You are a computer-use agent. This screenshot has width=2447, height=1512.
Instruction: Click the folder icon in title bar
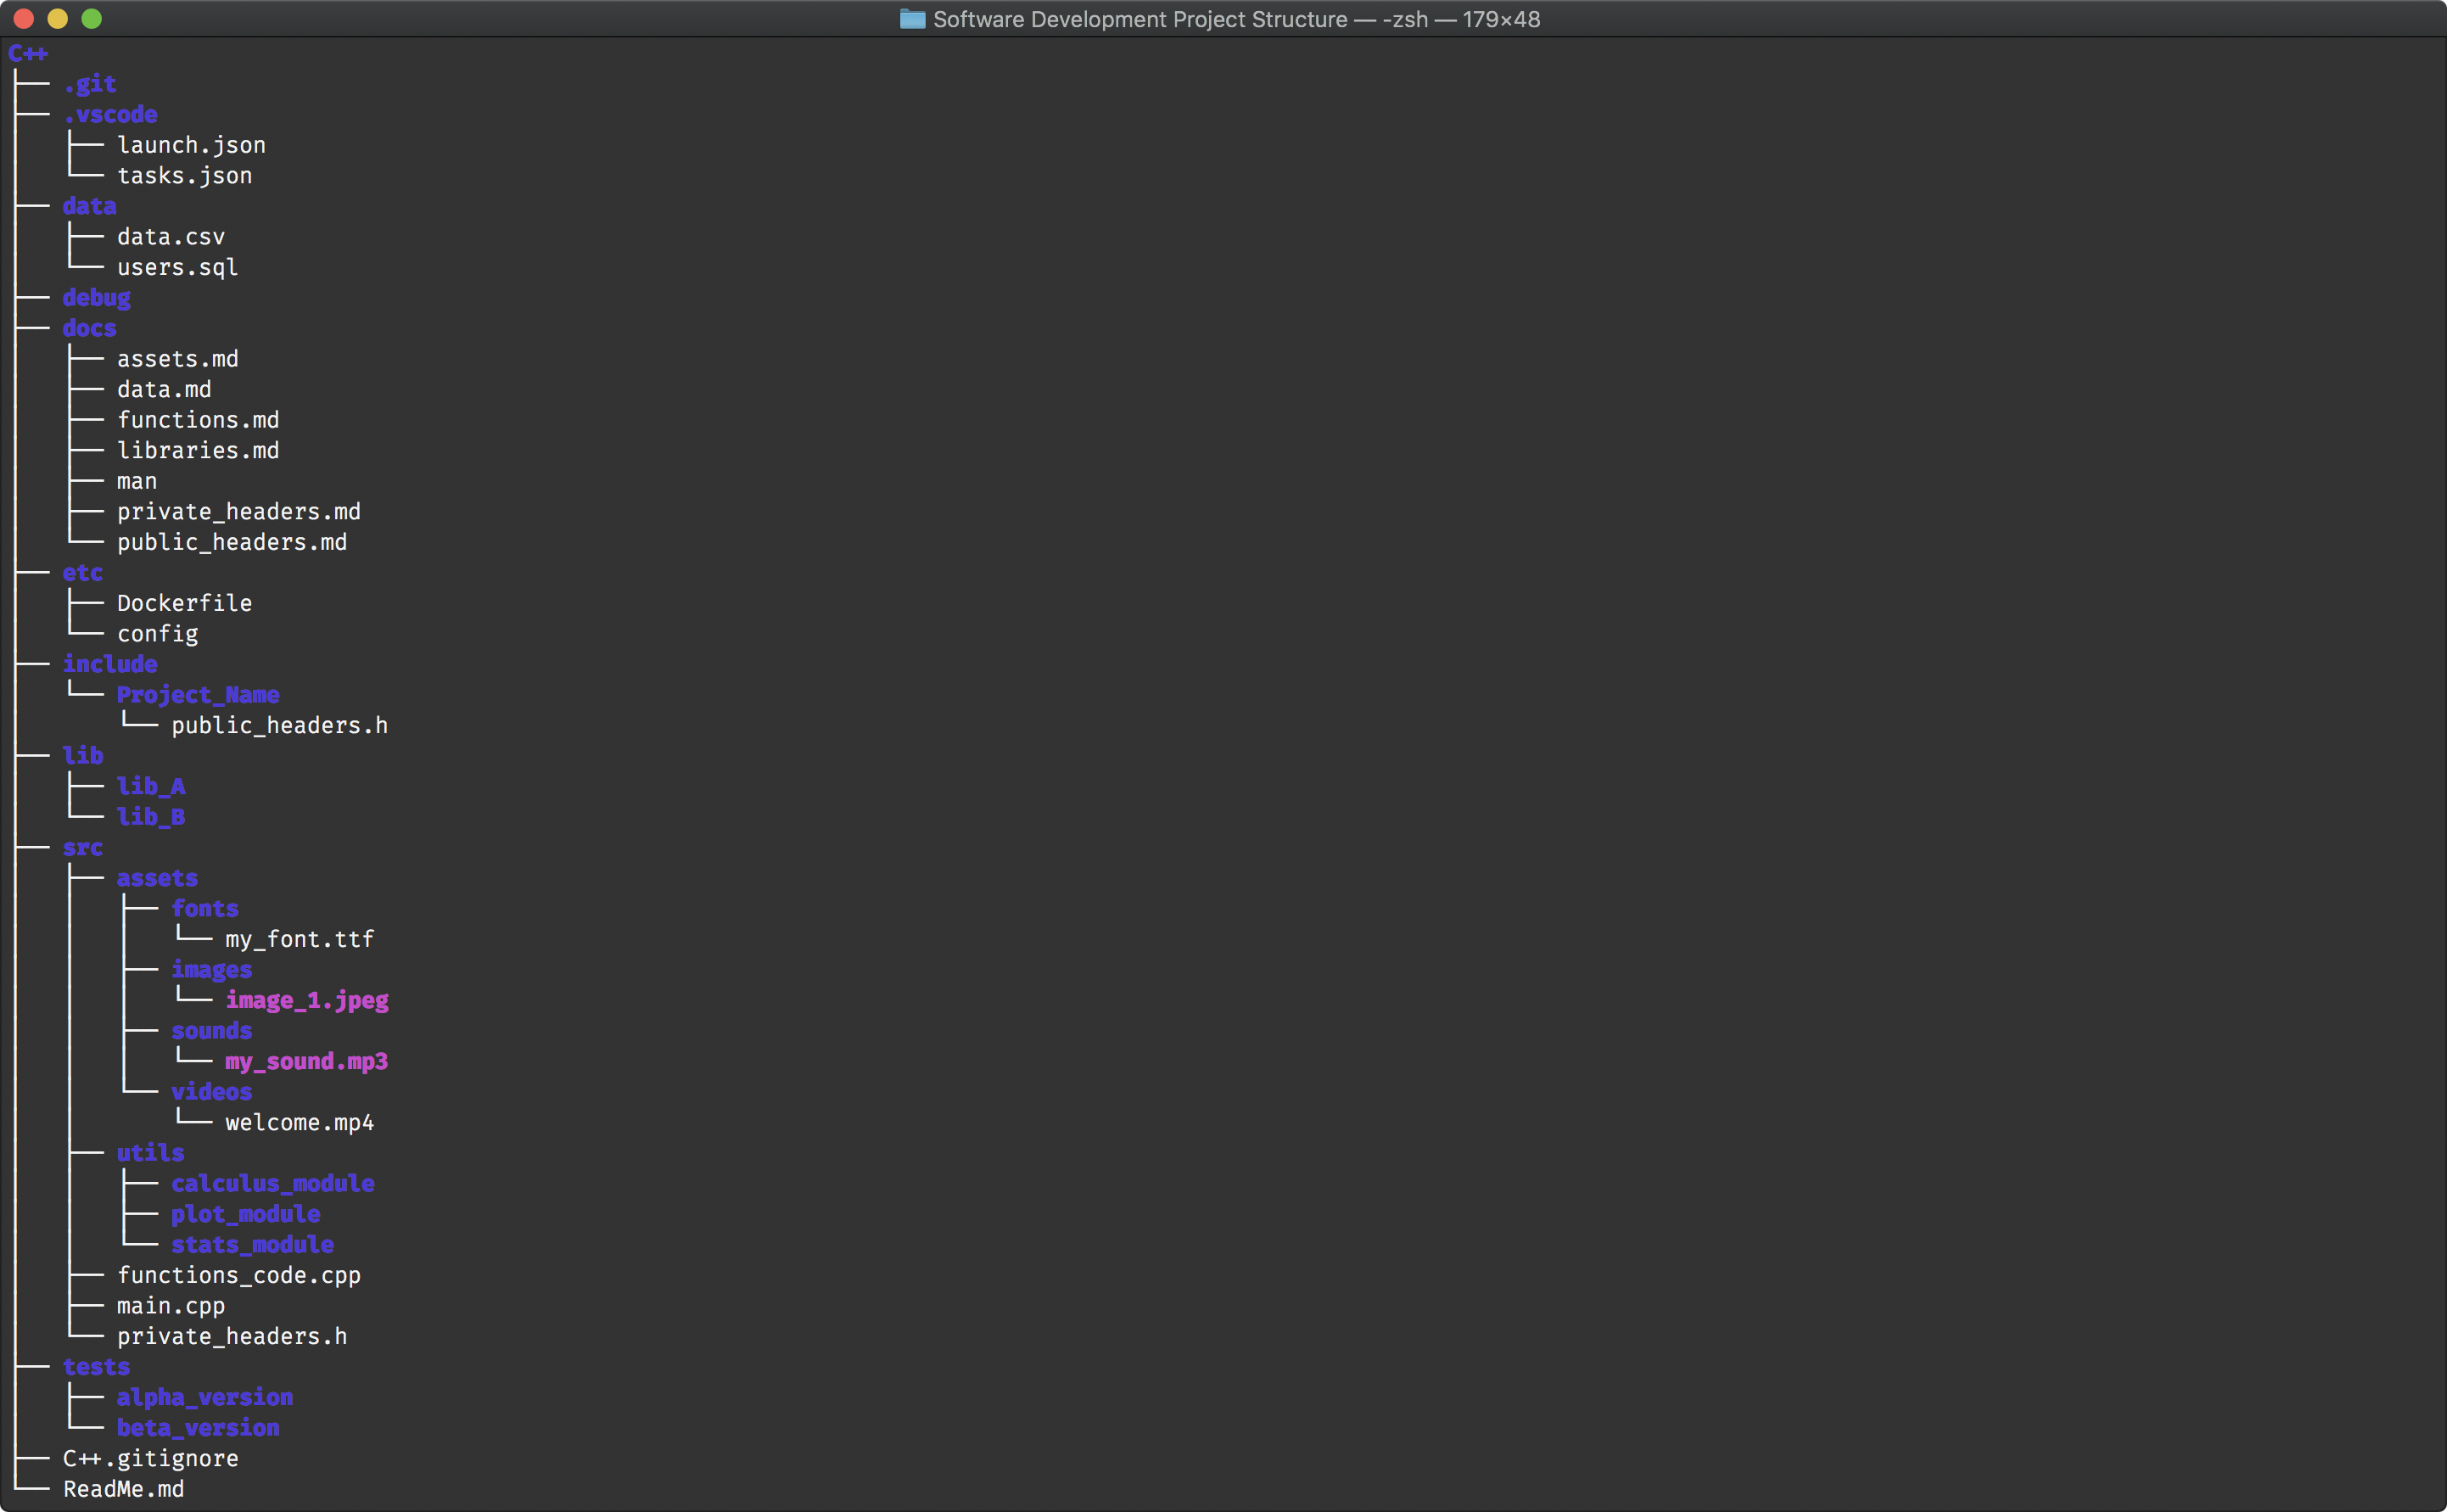[911, 19]
